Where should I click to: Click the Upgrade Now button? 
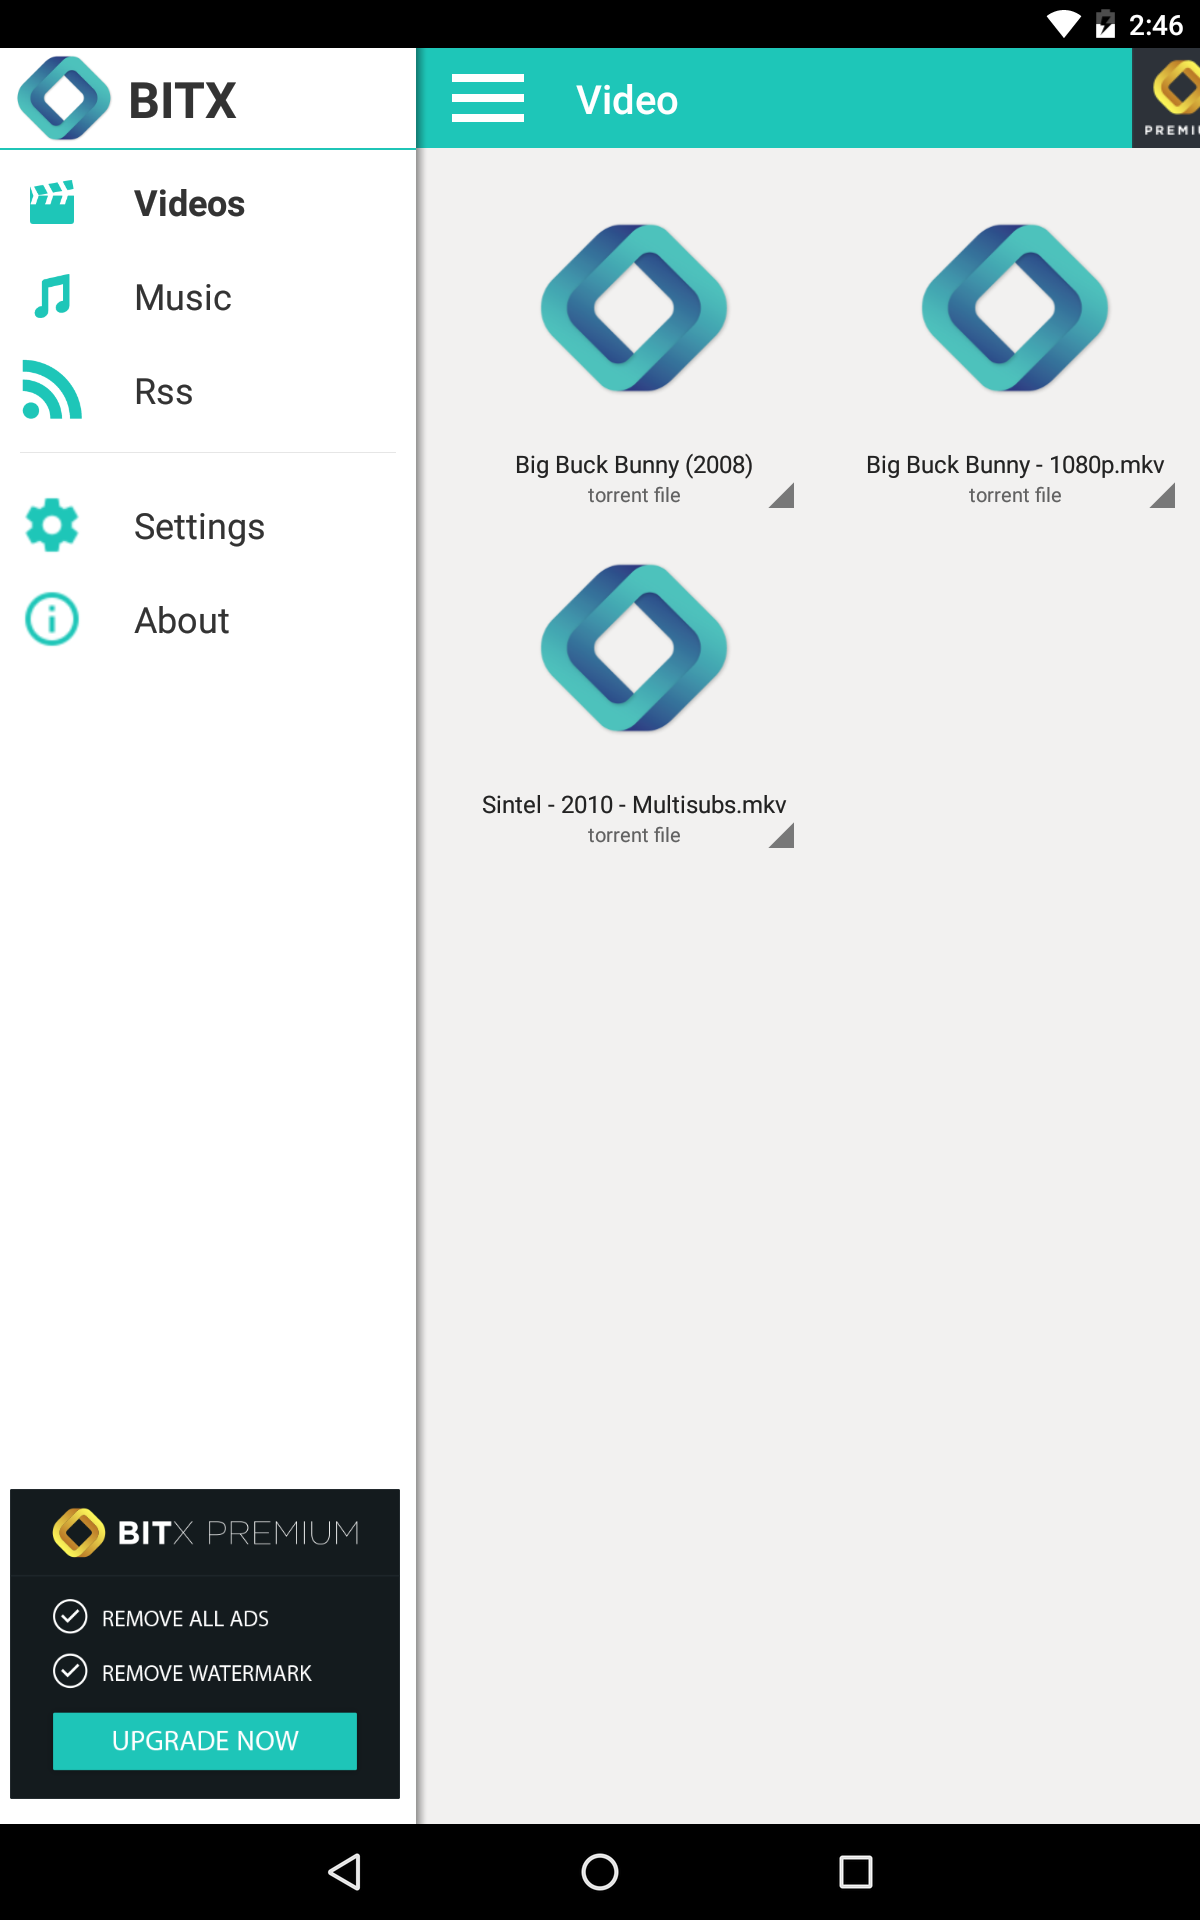tap(205, 1741)
